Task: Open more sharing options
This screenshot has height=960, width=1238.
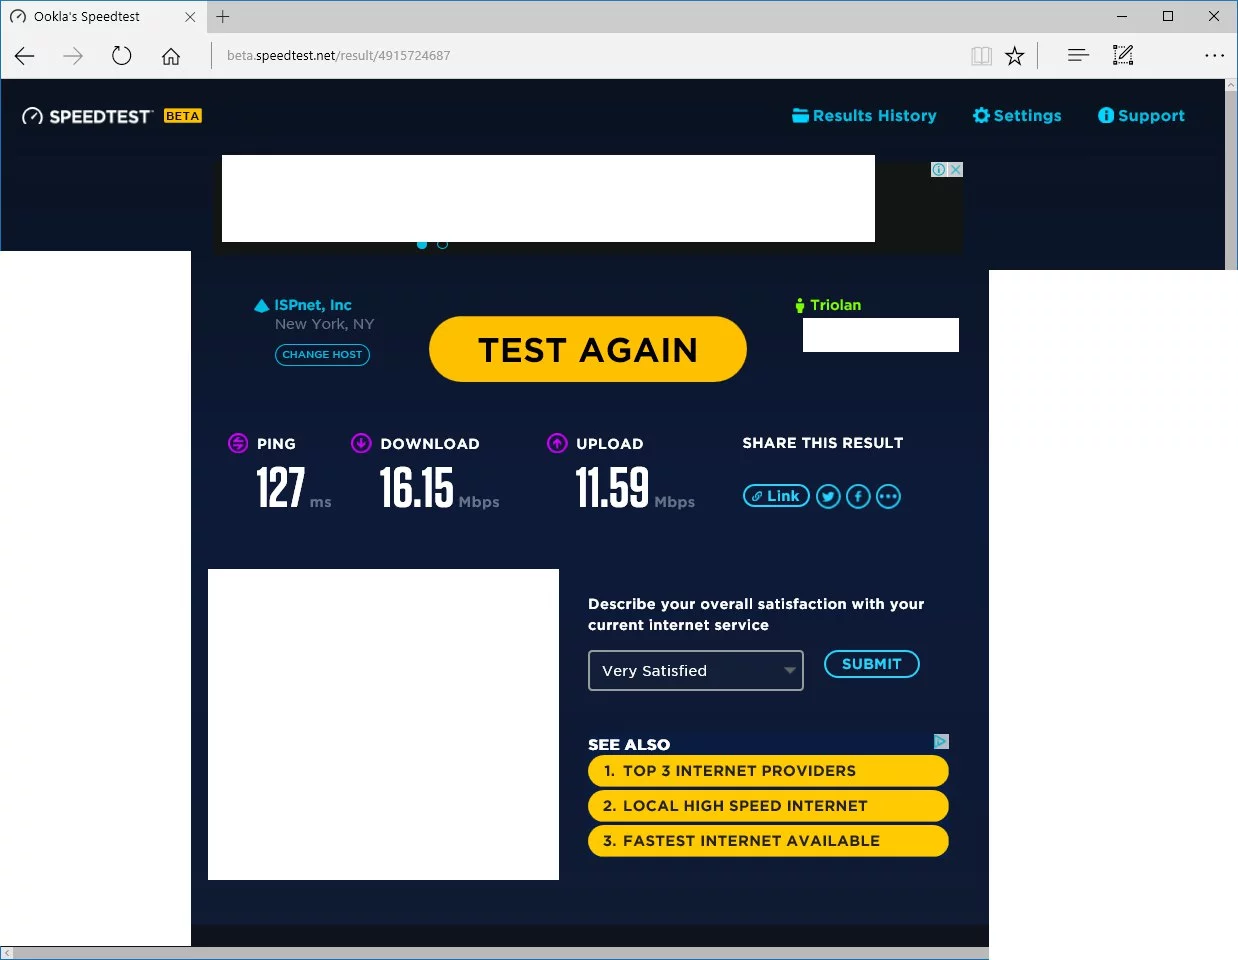Action: click(888, 496)
